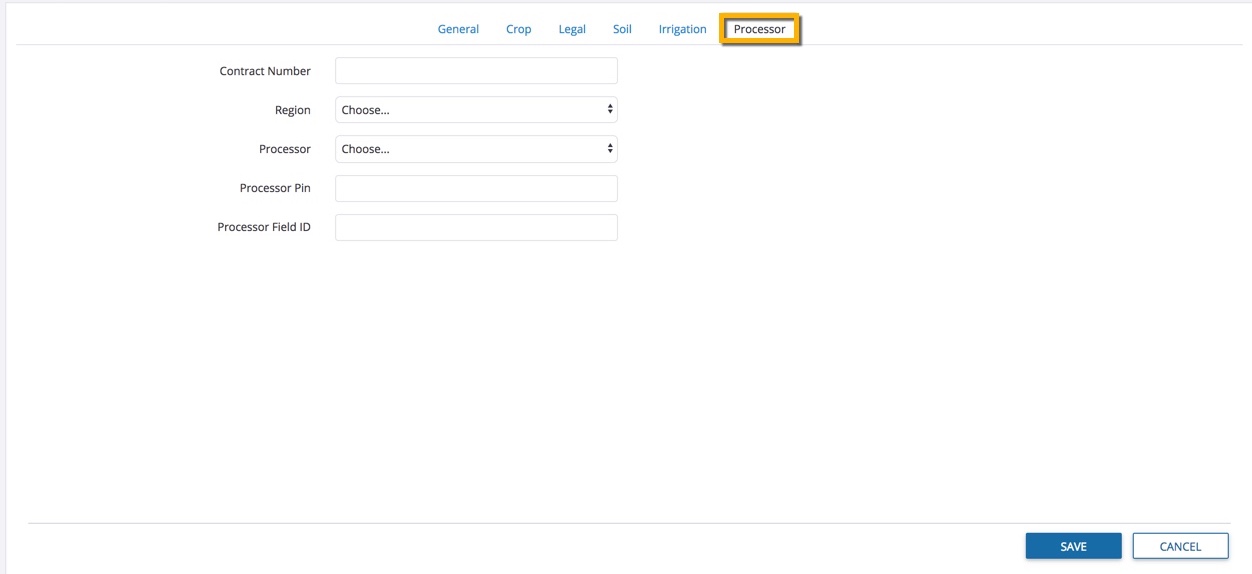Click the Region field label
The height and width of the screenshot is (574, 1252).
click(x=293, y=110)
